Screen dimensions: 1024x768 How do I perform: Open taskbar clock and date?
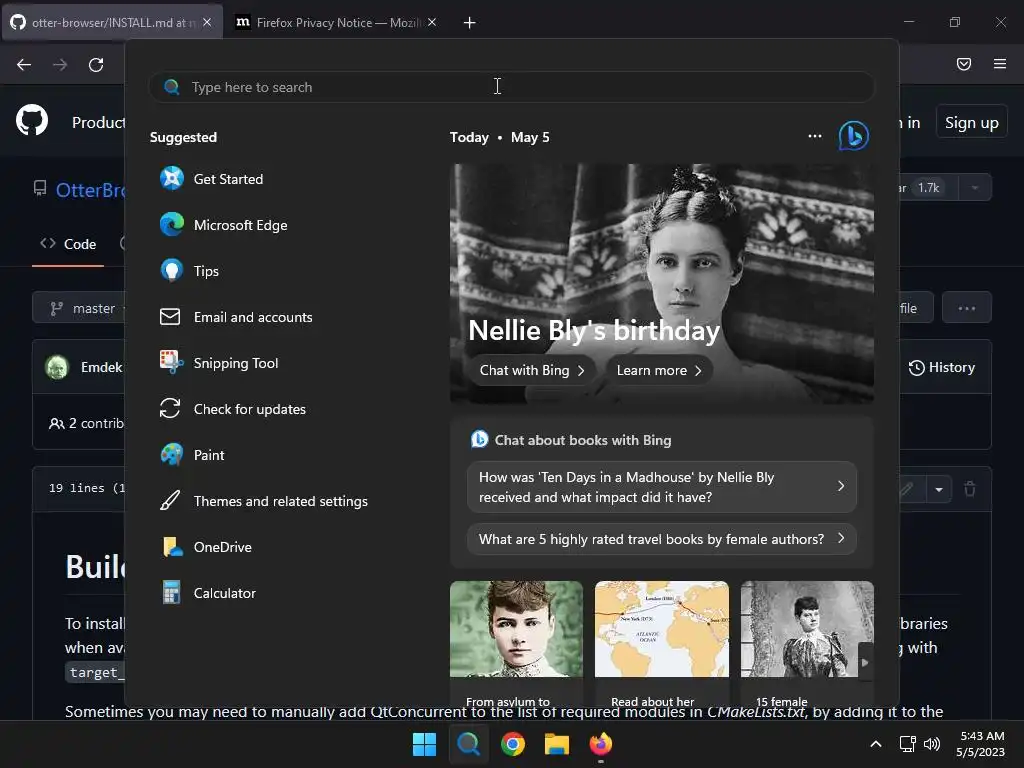[x=980, y=744]
